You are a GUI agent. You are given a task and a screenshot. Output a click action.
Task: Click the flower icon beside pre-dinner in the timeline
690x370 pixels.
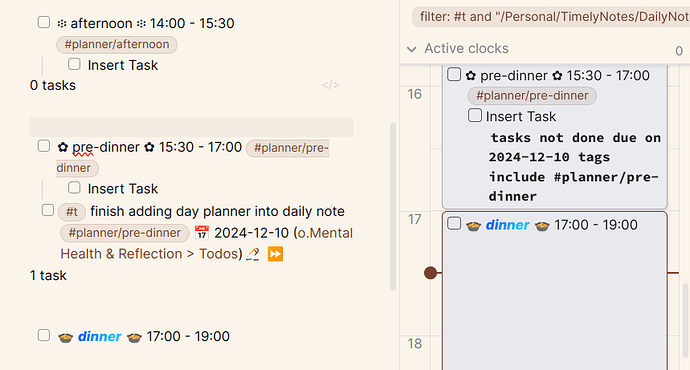pos(470,76)
